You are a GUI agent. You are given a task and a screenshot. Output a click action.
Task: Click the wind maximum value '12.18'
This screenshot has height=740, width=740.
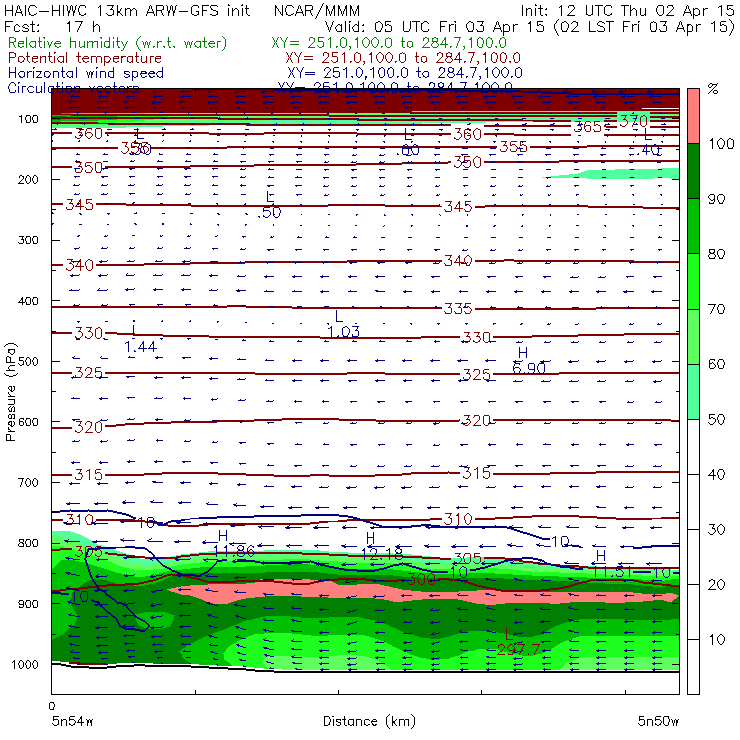coord(382,553)
